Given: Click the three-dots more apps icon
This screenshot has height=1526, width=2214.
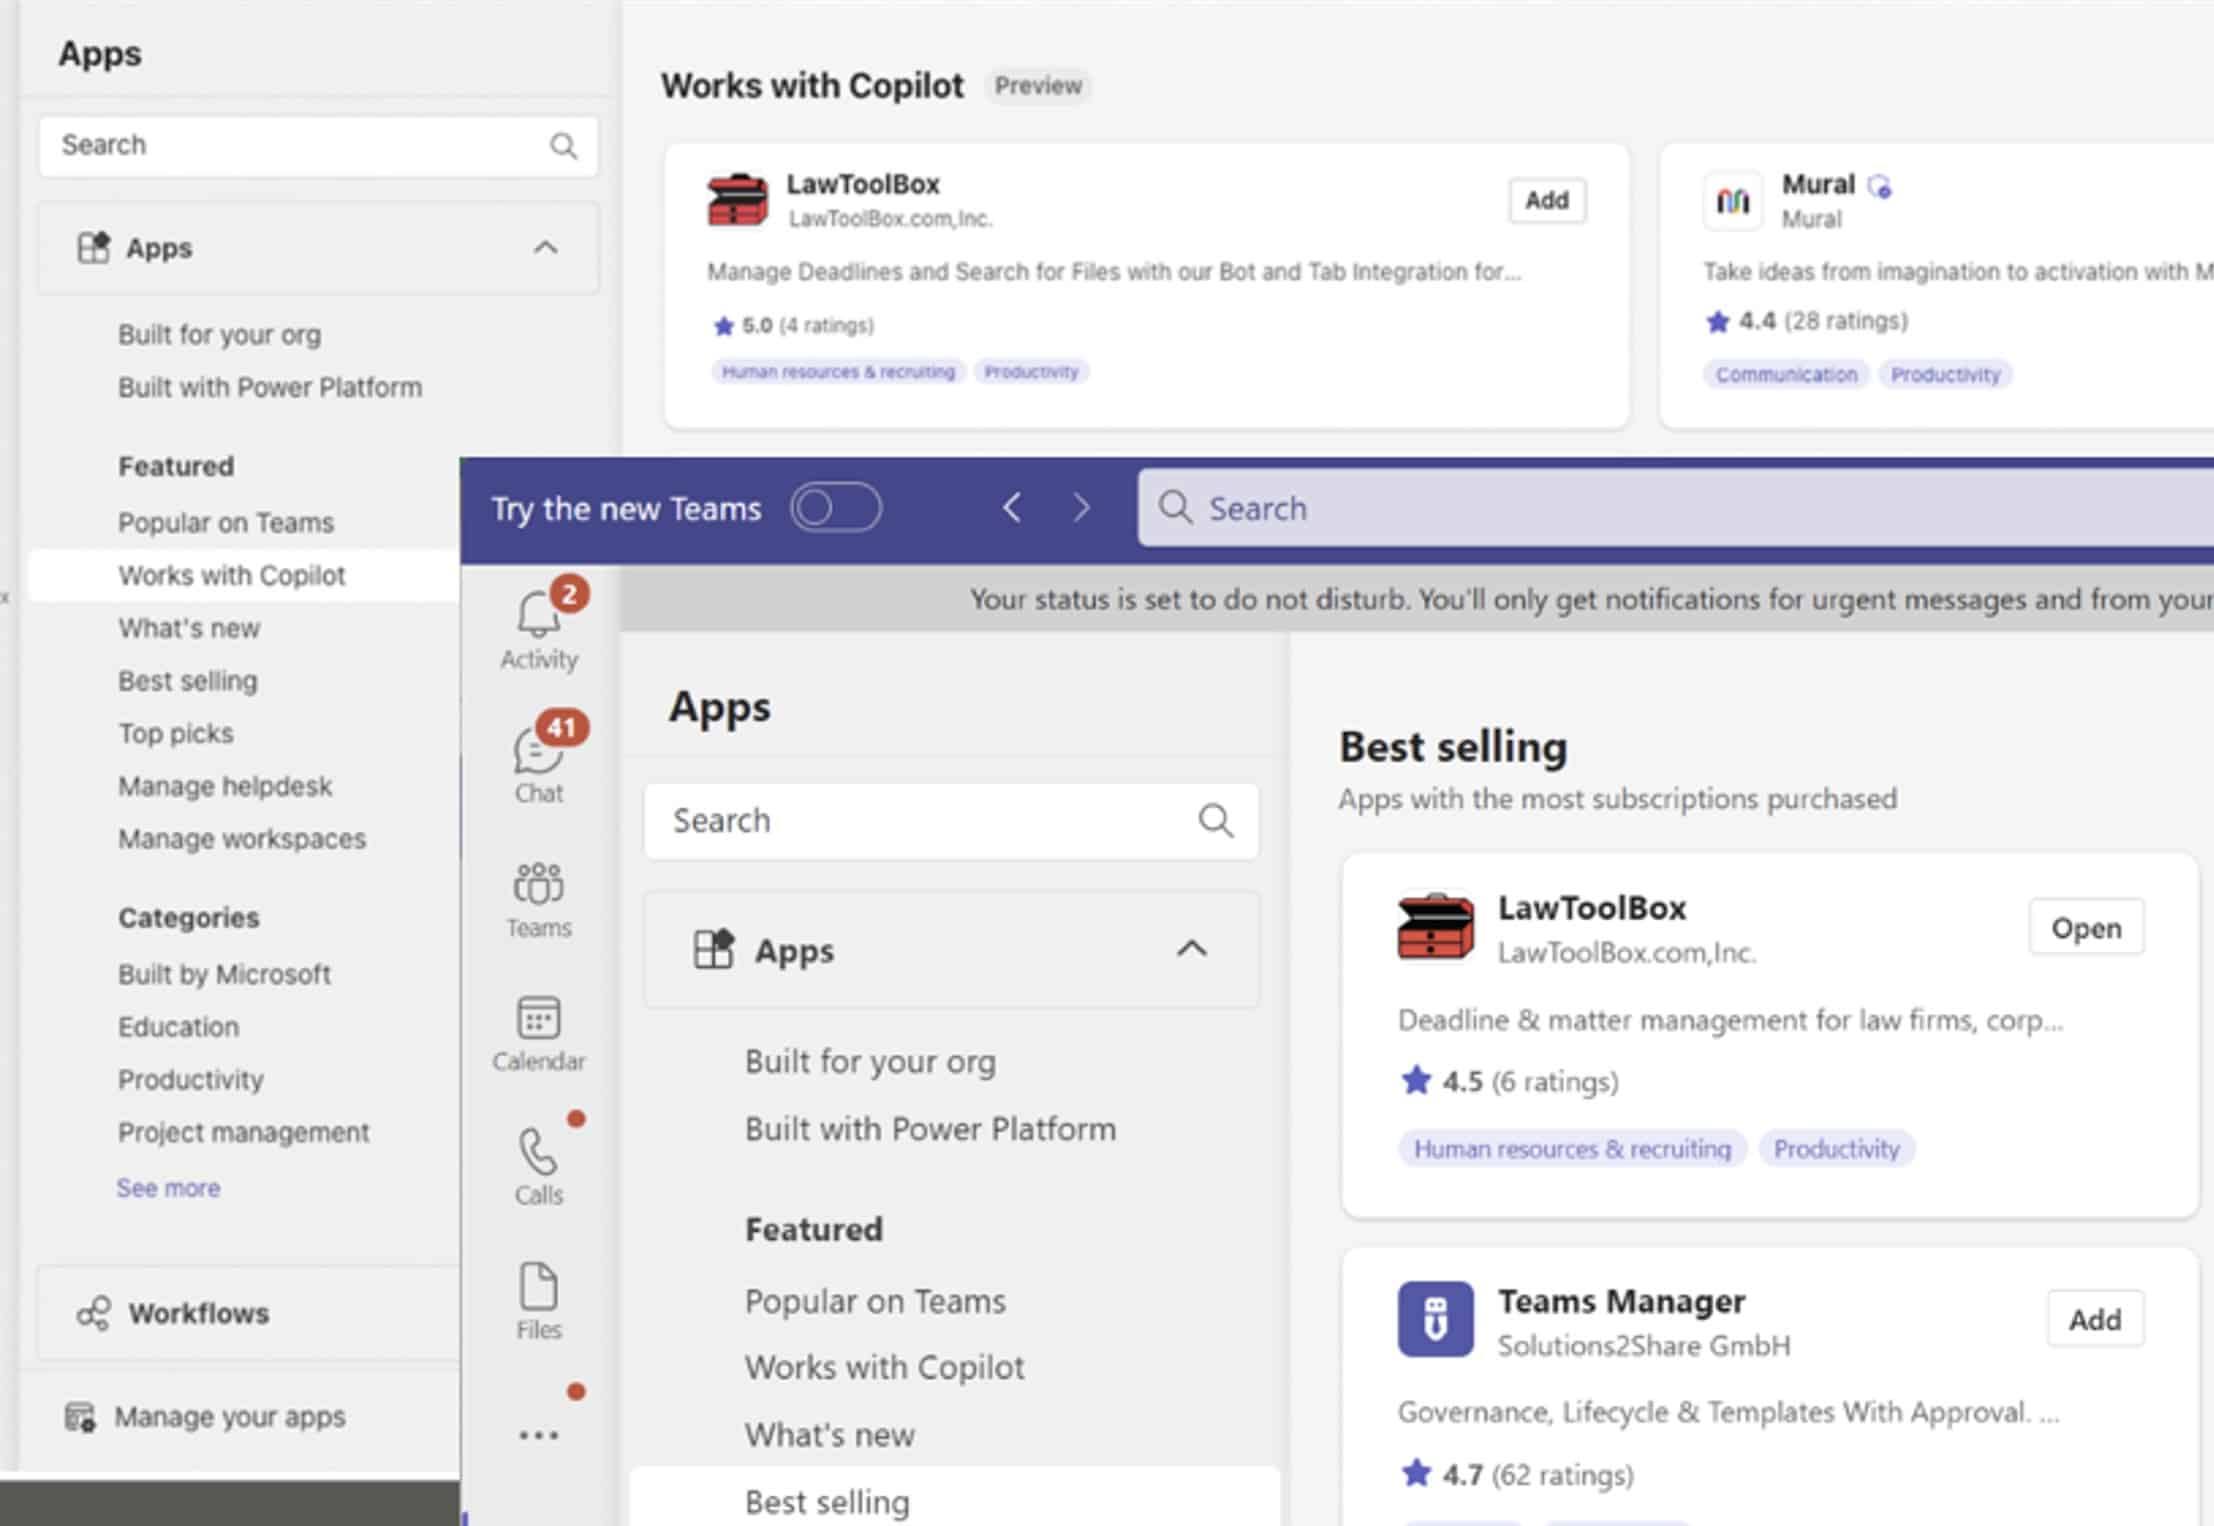Looking at the screenshot, I should tap(538, 1435).
